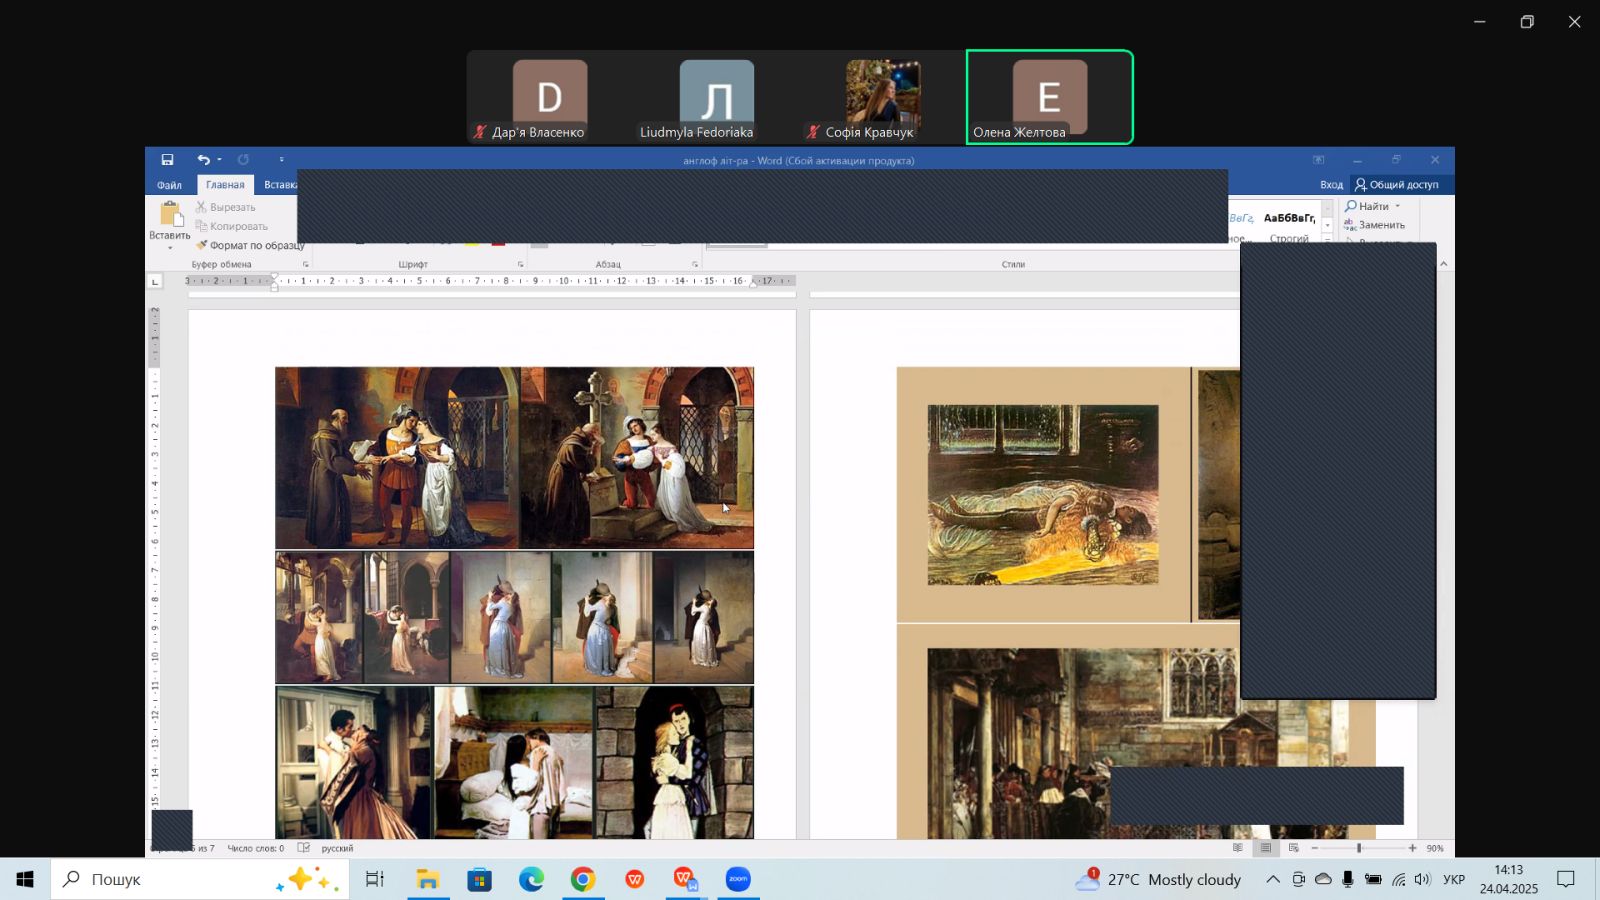The width and height of the screenshot is (1600, 900).
Task: Open the Файл tab
Action: pyautogui.click(x=169, y=185)
